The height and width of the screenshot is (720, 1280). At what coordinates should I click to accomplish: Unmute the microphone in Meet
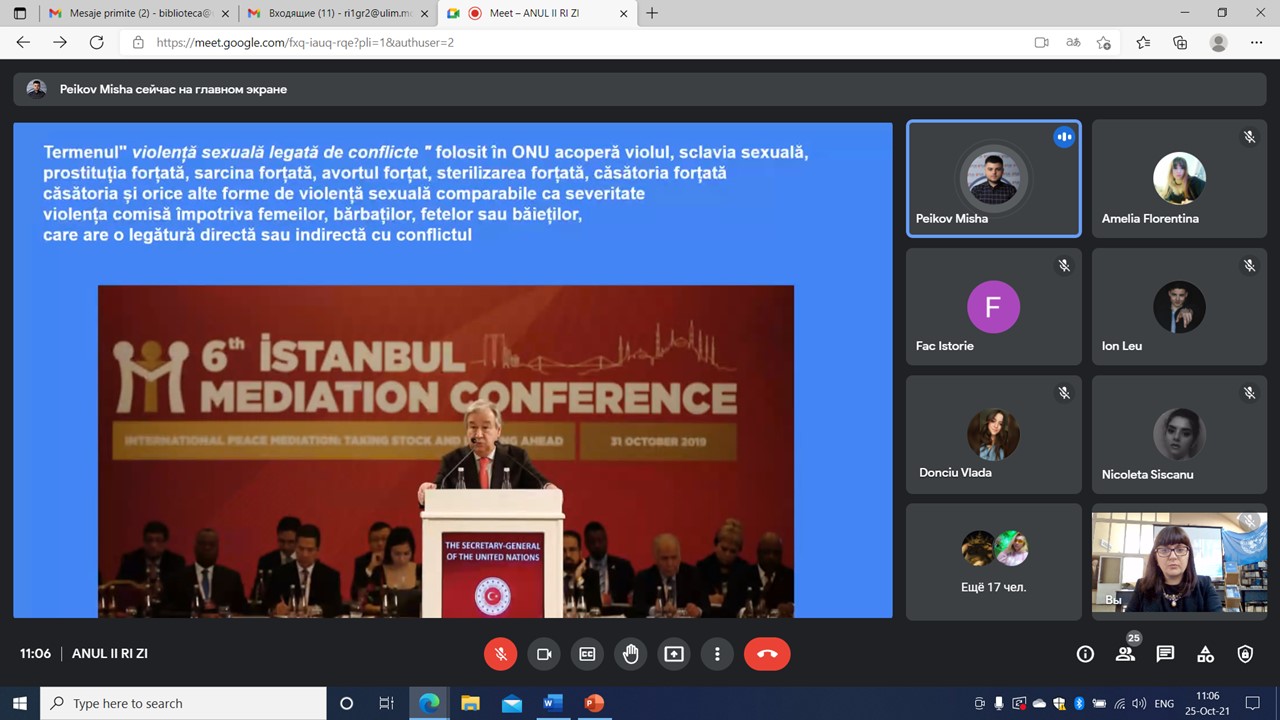(x=501, y=654)
